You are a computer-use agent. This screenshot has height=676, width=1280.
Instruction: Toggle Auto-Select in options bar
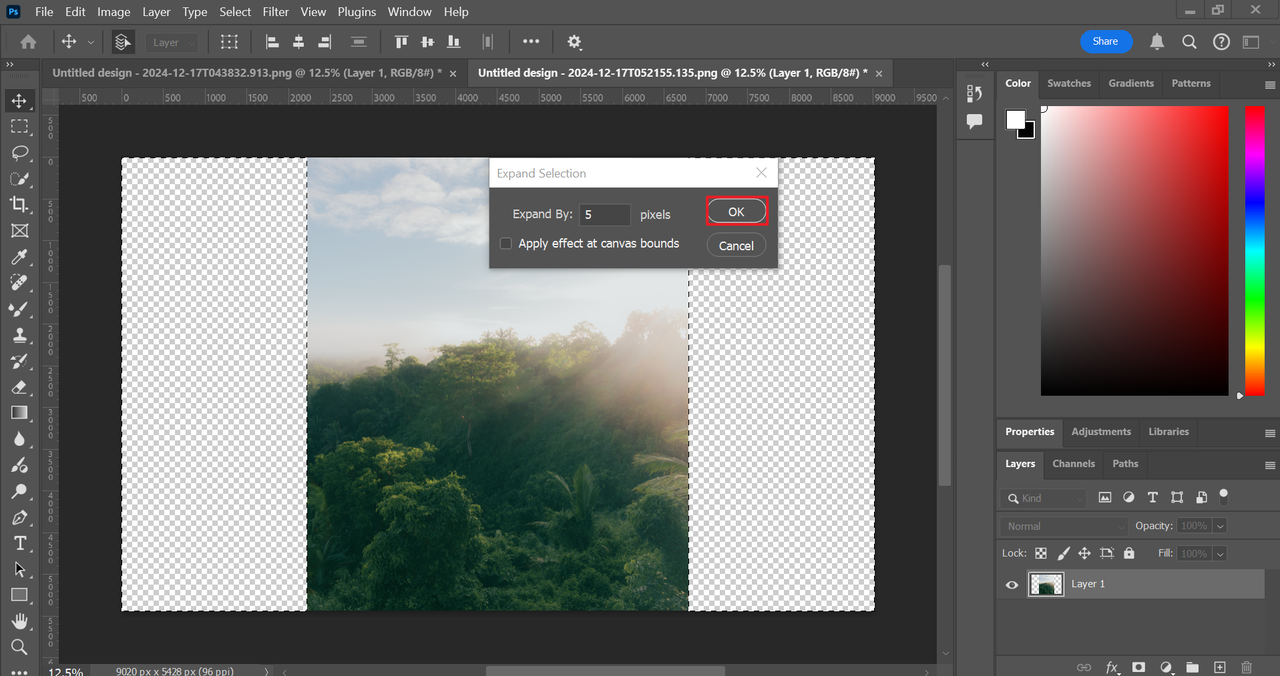[123, 42]
